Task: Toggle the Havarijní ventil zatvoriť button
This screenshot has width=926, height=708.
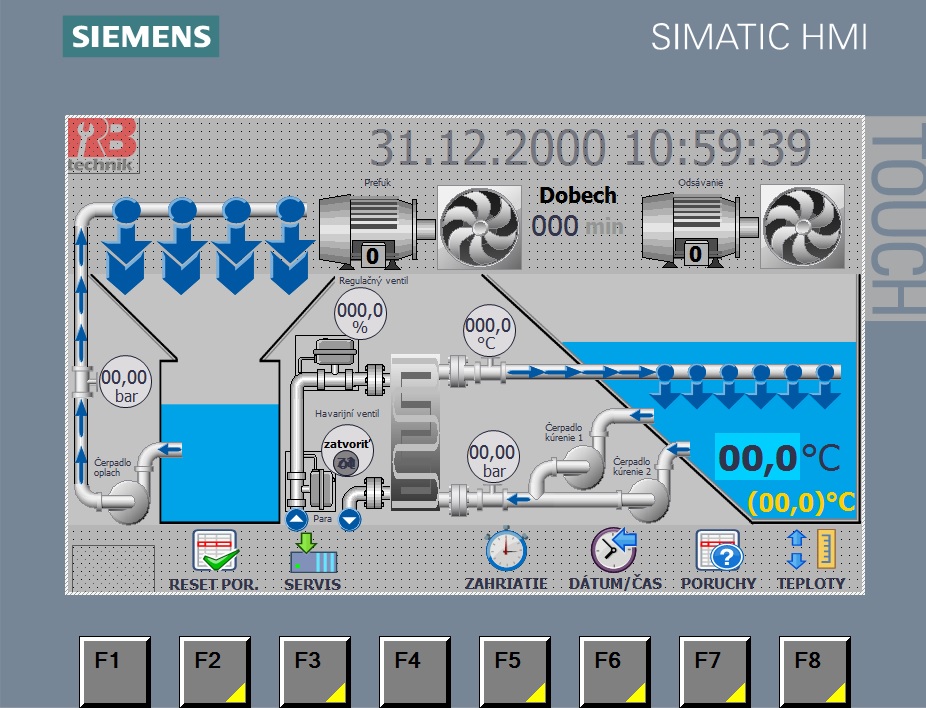Action: tap(346, 452)
